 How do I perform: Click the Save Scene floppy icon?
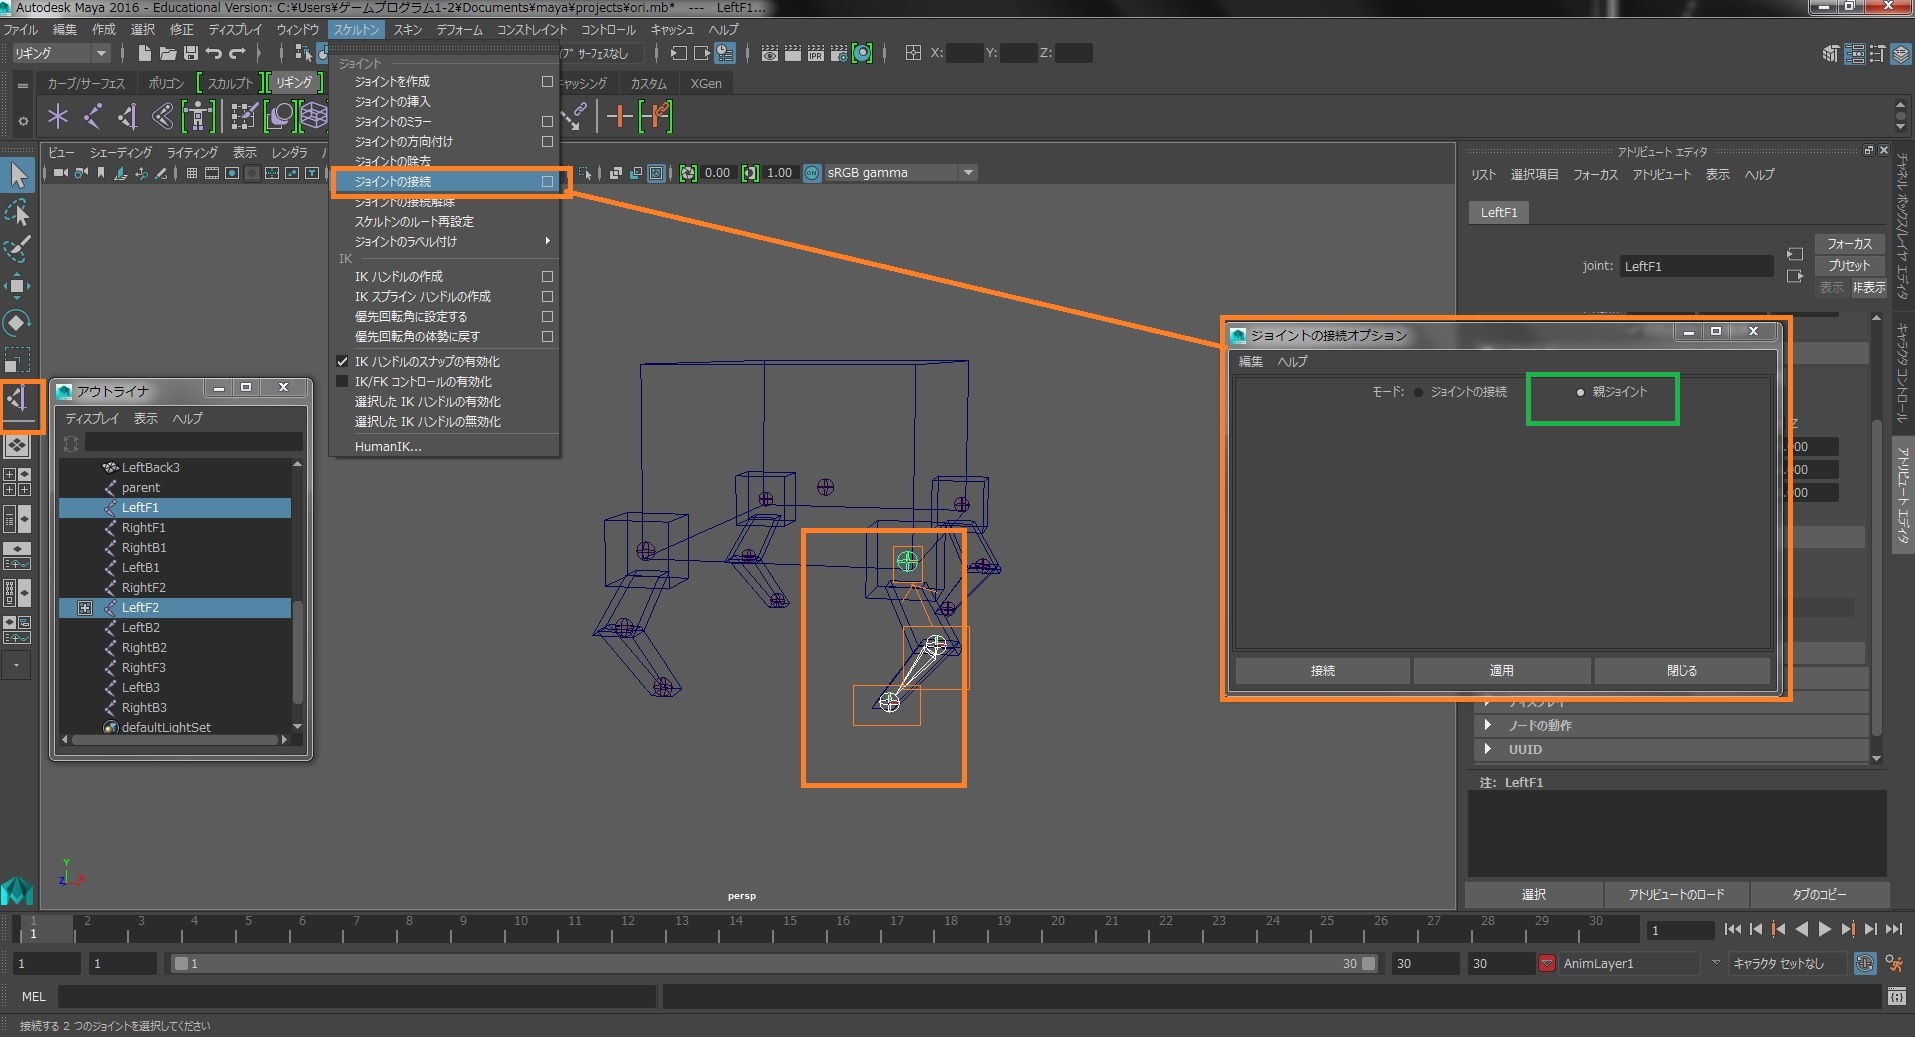190,53
